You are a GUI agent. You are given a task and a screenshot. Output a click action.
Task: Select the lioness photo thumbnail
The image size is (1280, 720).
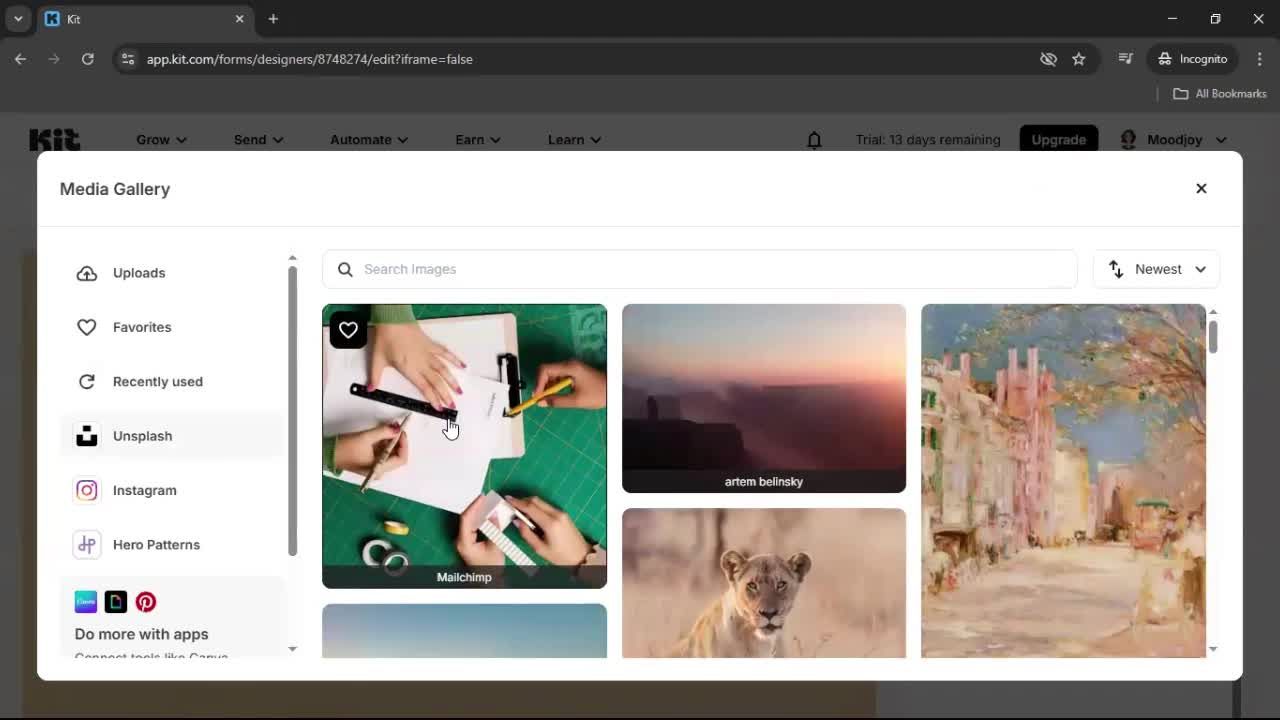pos(763,583)
